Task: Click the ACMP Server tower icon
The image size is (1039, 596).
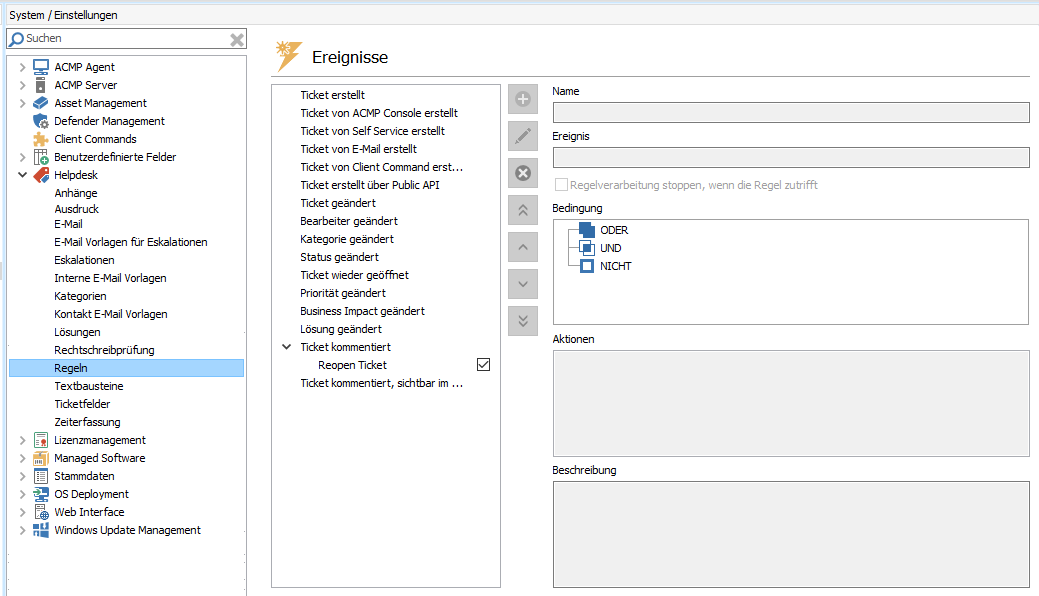Action: 40,85
